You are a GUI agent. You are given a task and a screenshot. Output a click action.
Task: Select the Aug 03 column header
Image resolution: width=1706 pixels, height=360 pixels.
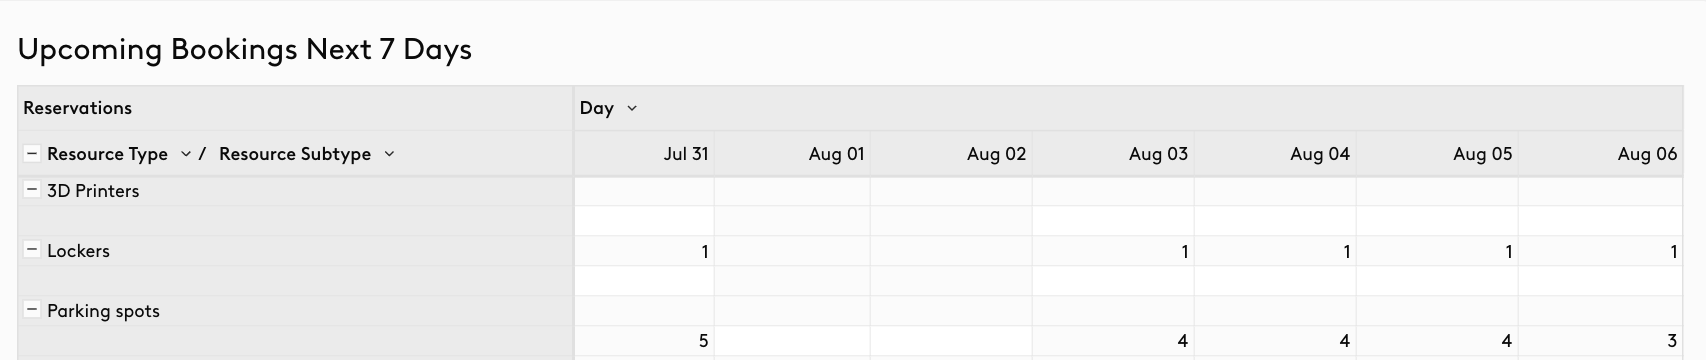pos(1113,154)
